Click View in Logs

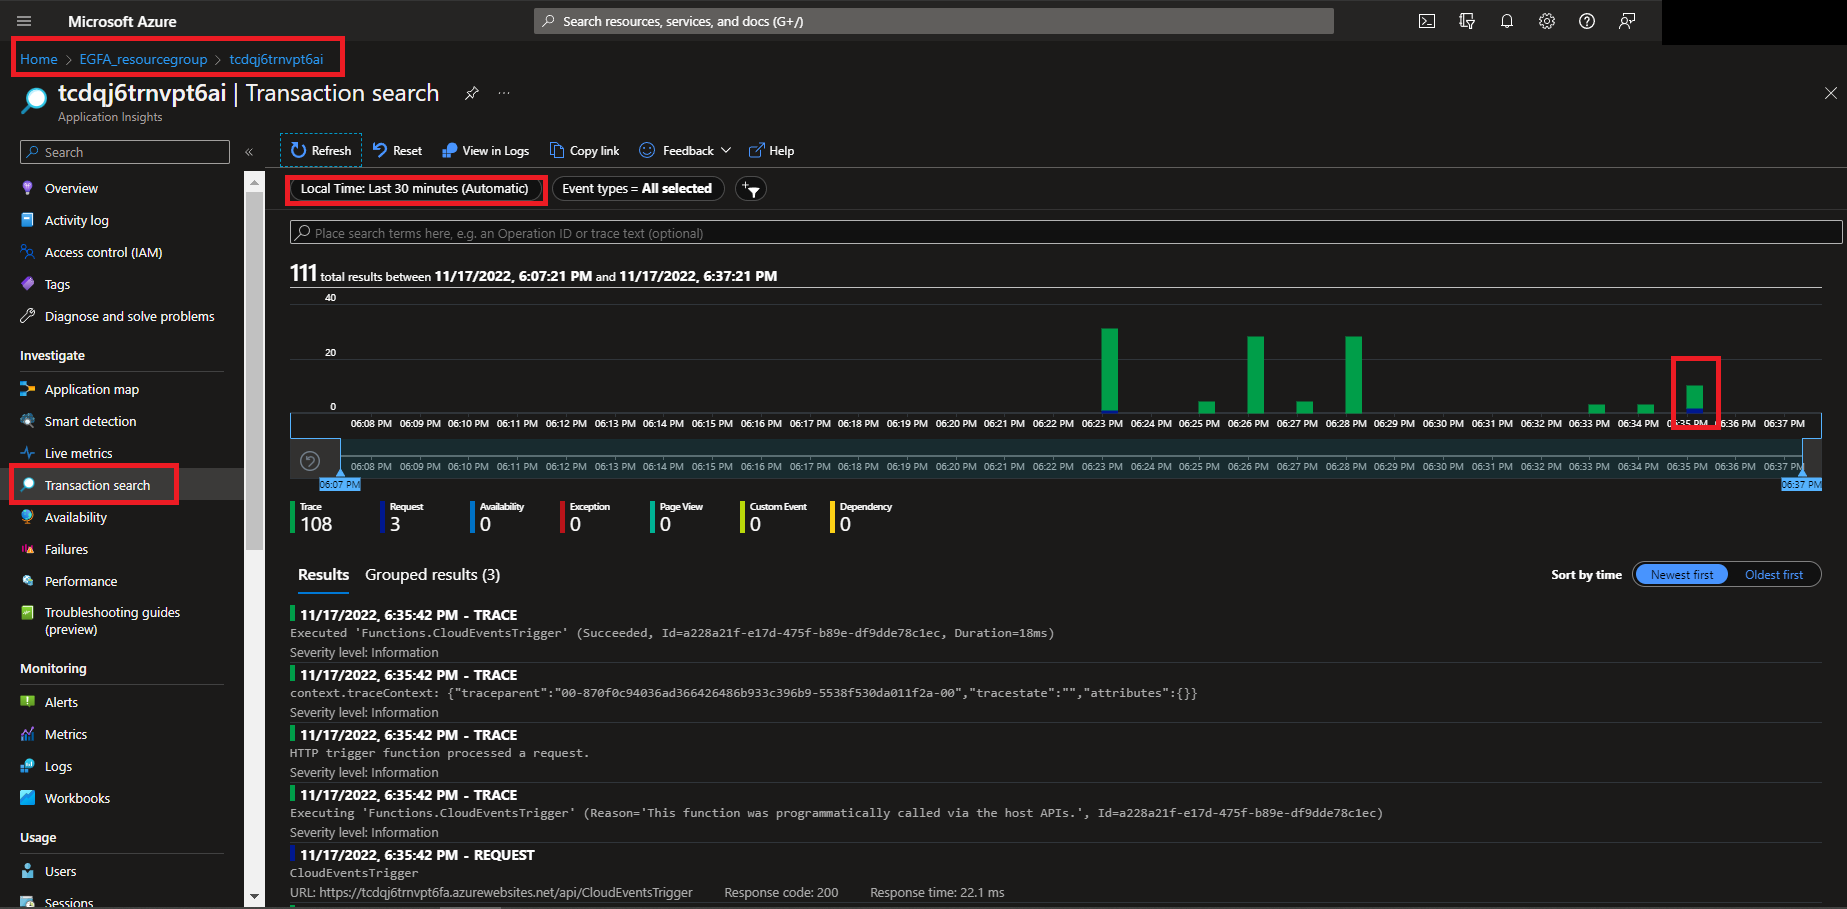[486, 151]
